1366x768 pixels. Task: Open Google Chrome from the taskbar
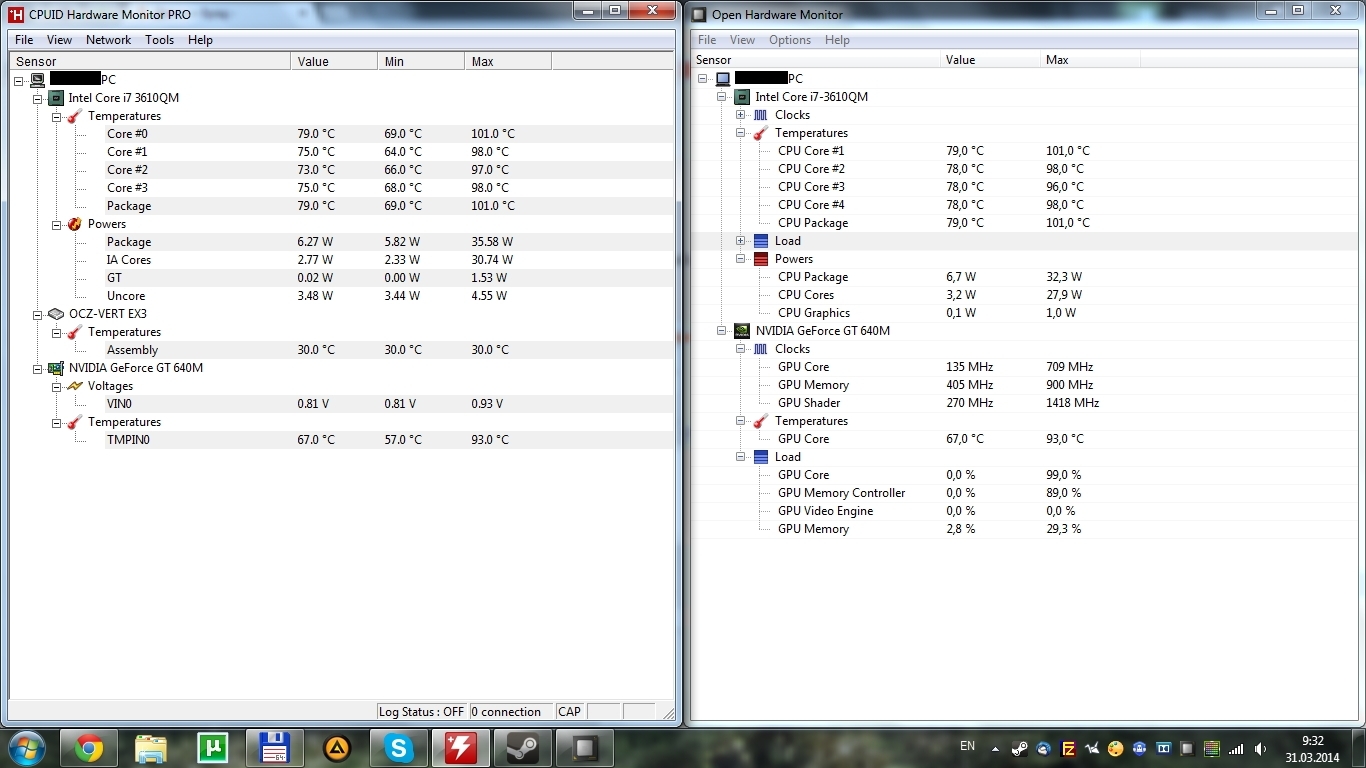pyautogui.click(x=89, y=748)
